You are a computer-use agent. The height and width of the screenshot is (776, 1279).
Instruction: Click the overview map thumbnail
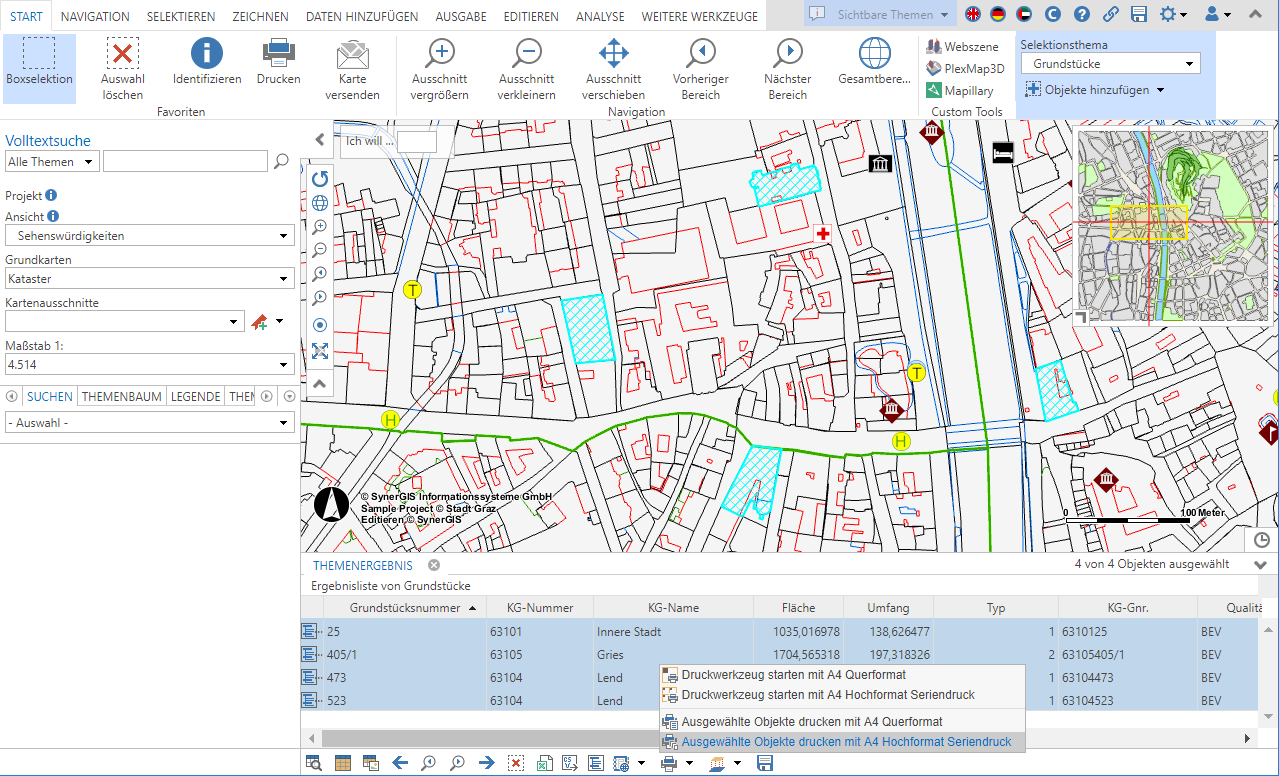point(1172,226)
